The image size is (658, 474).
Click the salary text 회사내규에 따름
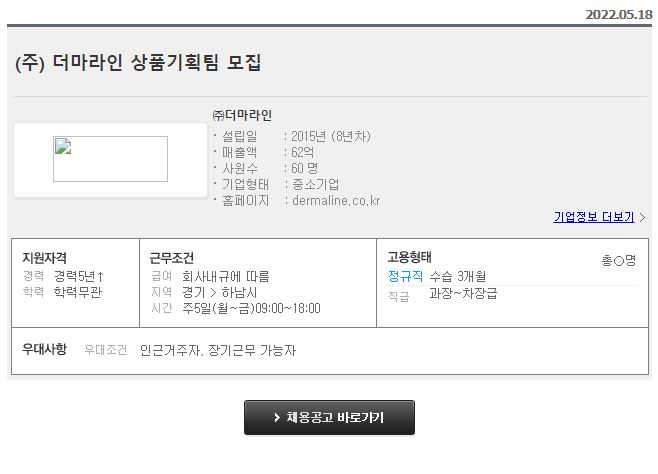click(226, 276)
